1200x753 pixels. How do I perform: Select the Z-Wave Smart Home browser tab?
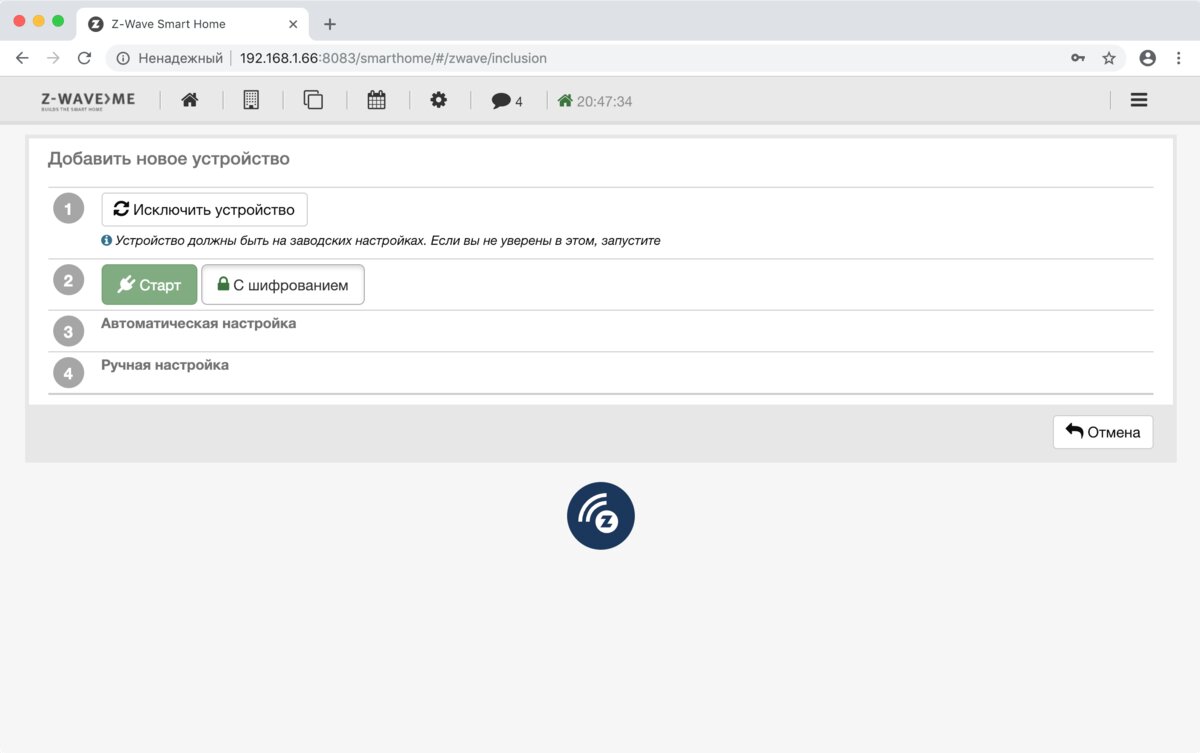[168, 24]
